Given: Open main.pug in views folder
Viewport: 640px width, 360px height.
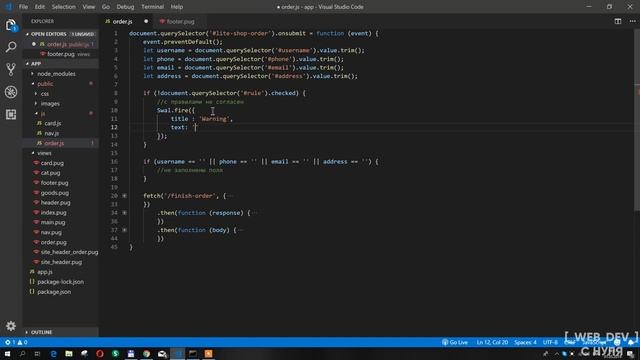Looking at the screenshot, I should 53,222.
